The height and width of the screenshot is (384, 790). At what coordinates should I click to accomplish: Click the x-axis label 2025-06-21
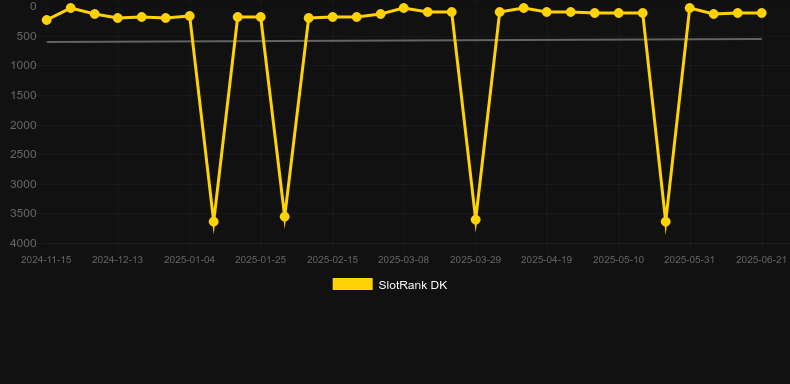761,260
